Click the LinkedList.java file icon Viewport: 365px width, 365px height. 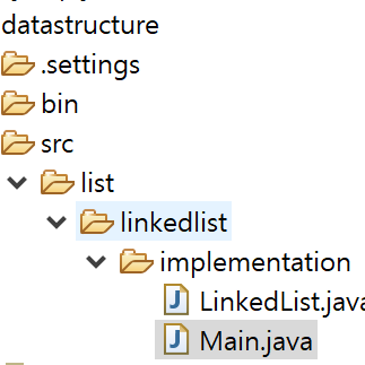tap(176, 299)
